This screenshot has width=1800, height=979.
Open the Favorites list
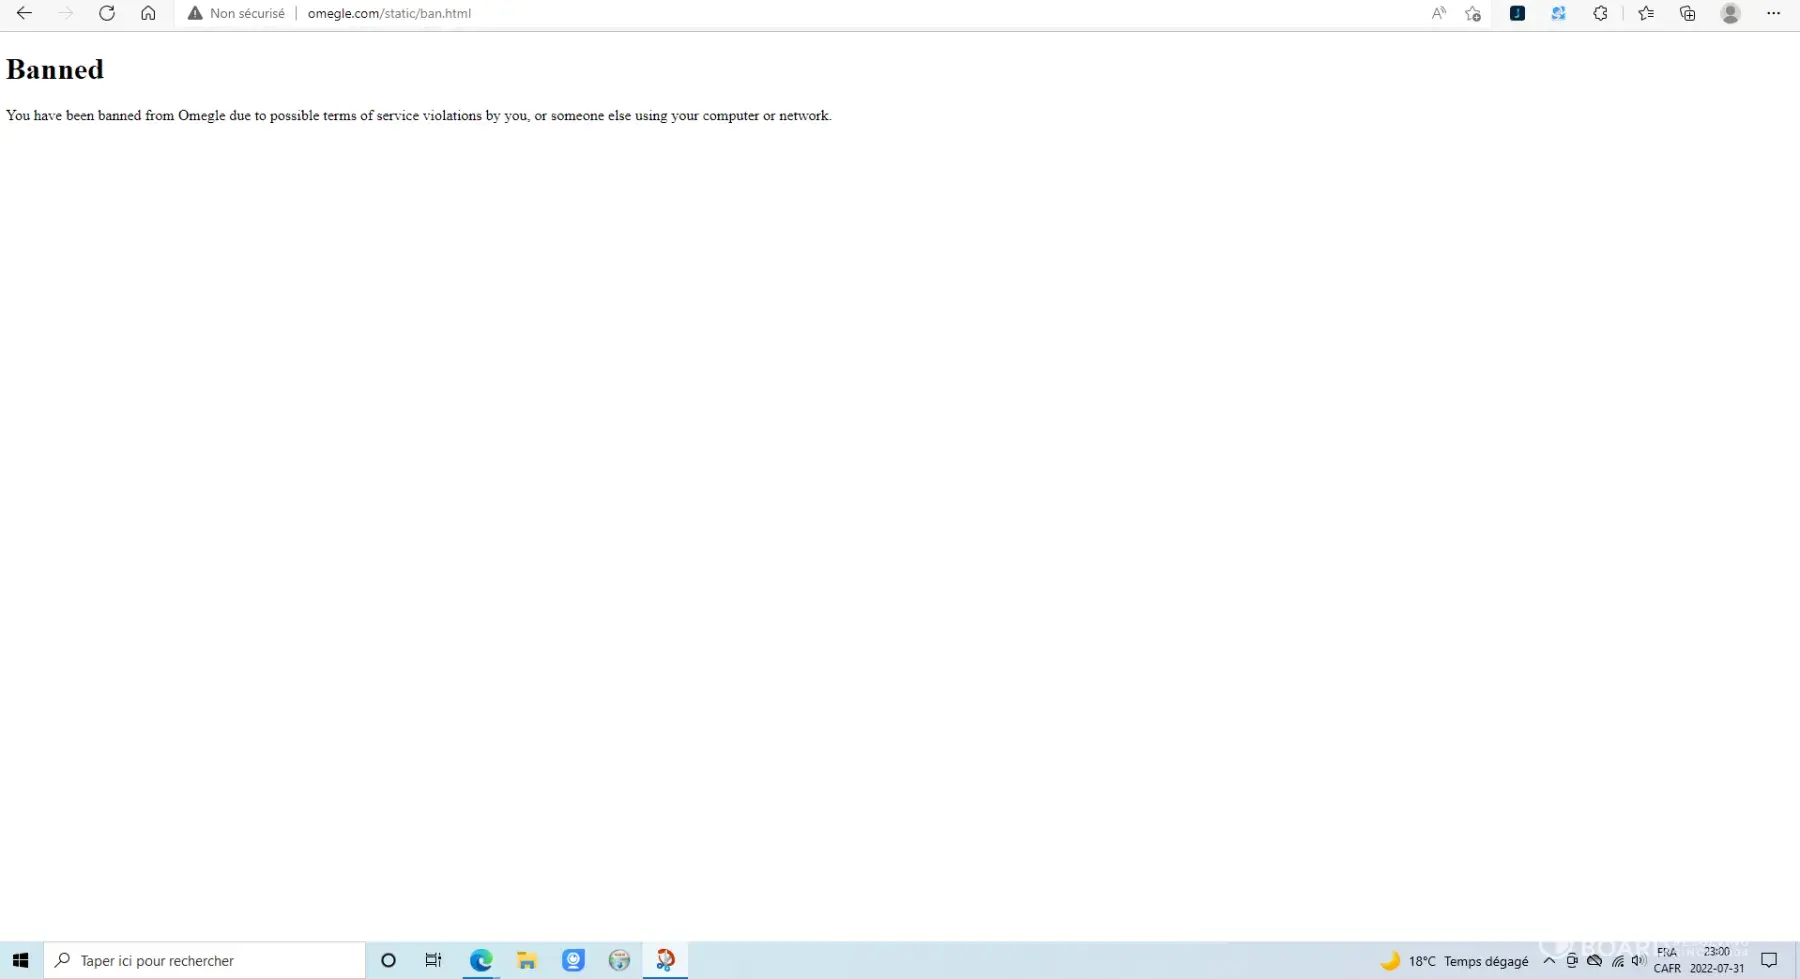click(1646, 13)
